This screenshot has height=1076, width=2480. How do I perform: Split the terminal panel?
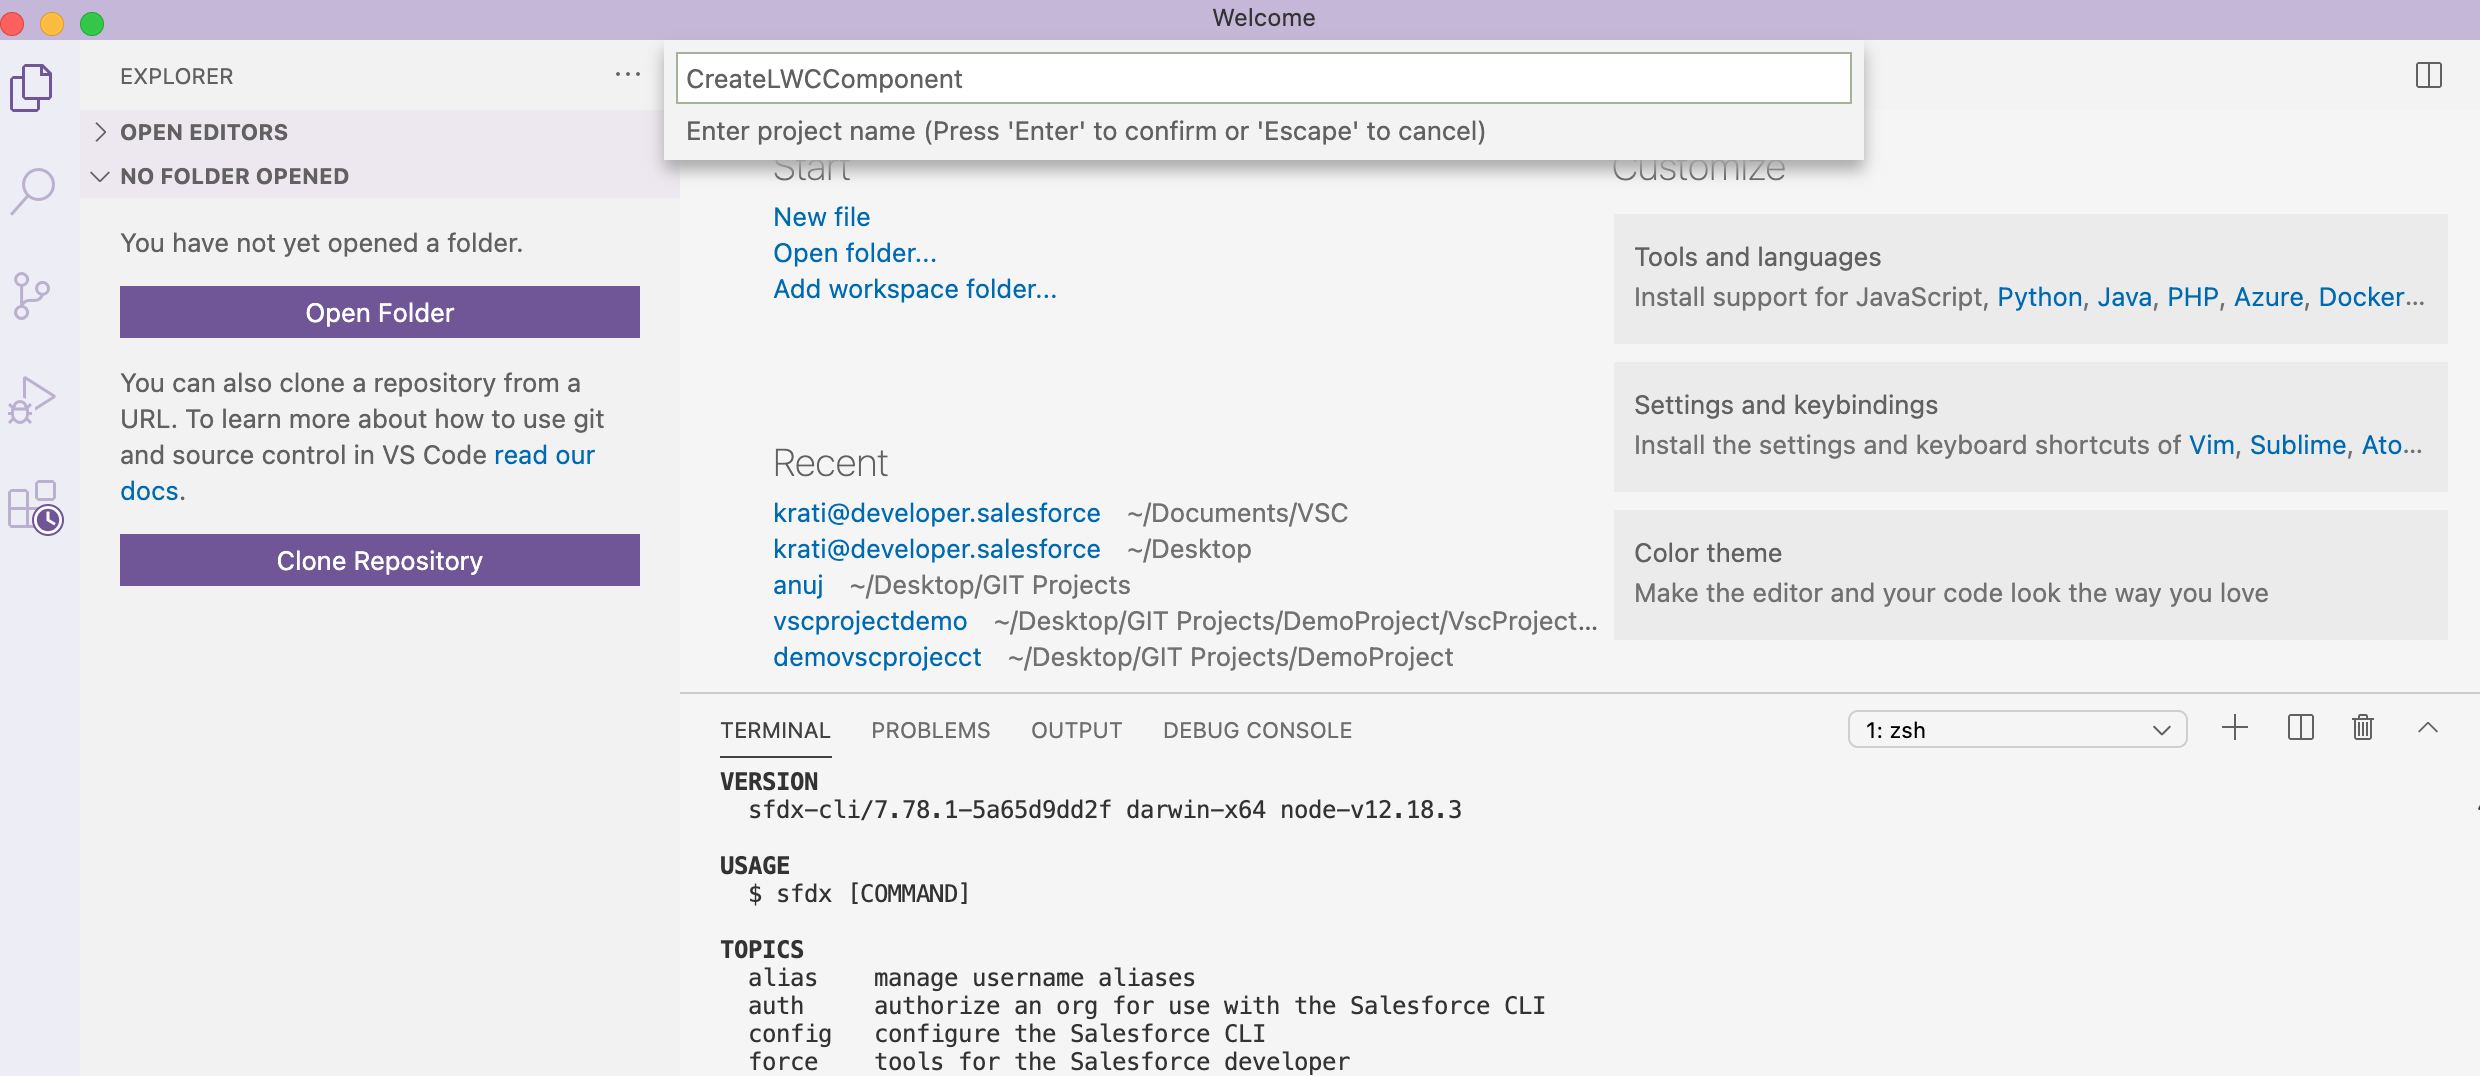[2300, 728]
